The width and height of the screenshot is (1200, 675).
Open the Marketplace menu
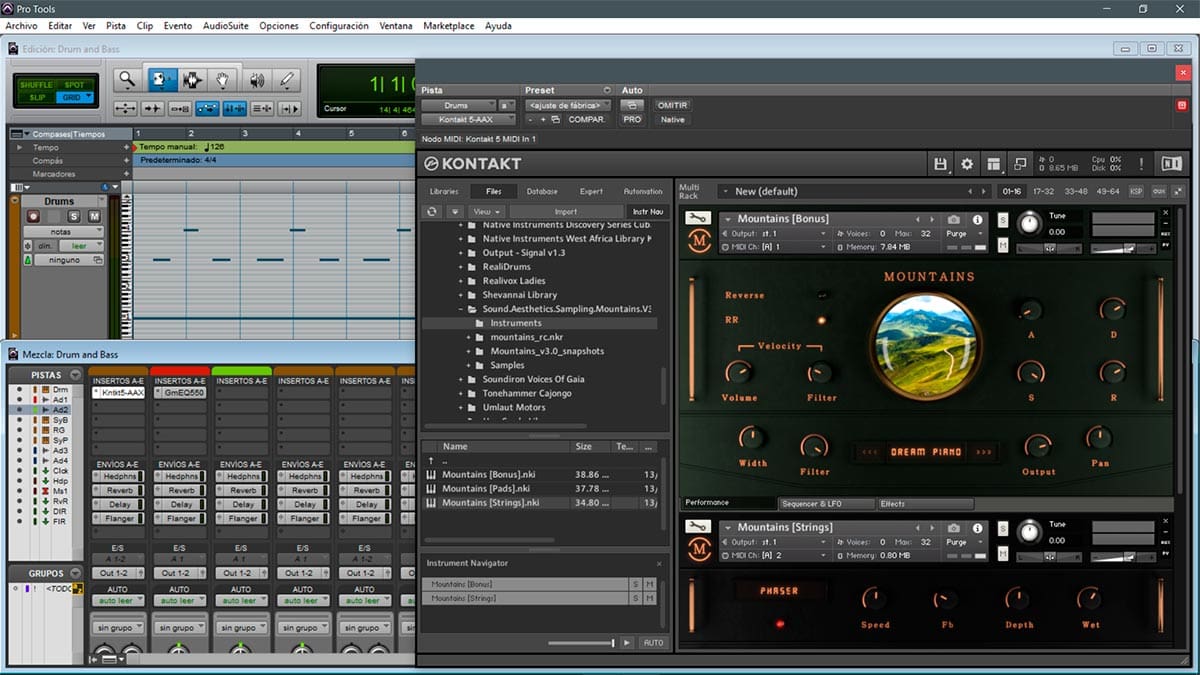[449, 26]
